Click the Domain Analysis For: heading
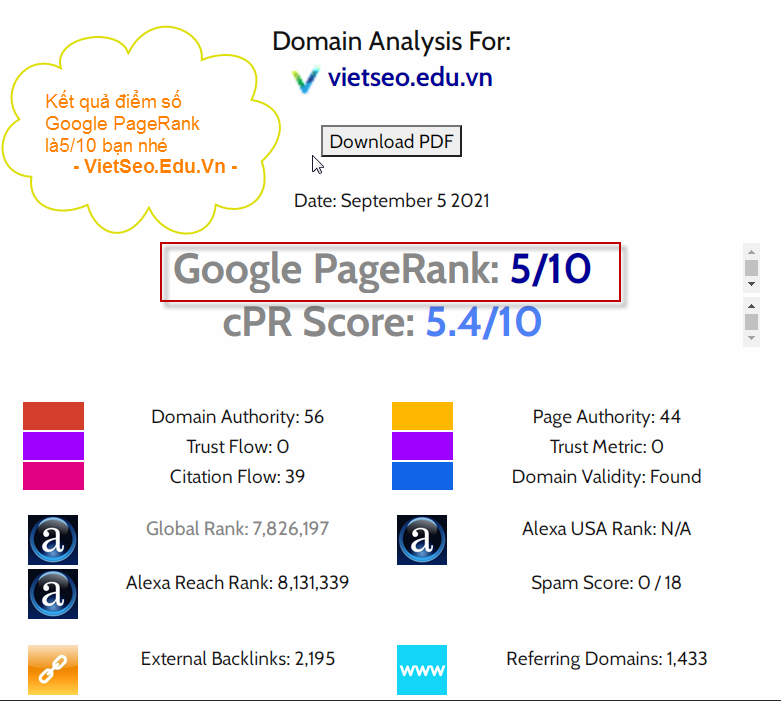 391,41
